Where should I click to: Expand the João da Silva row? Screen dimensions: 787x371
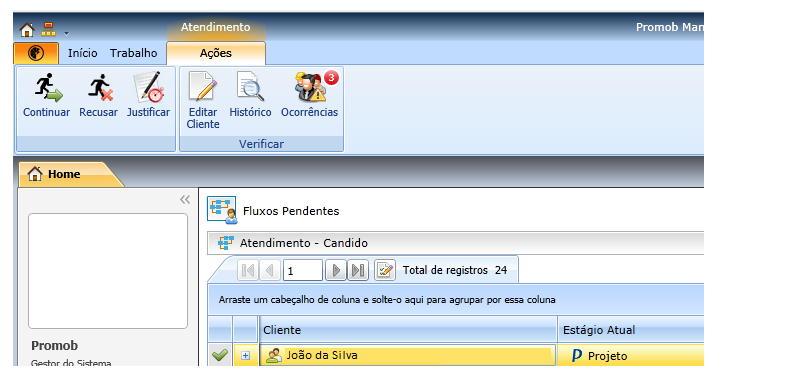[245, 355]
